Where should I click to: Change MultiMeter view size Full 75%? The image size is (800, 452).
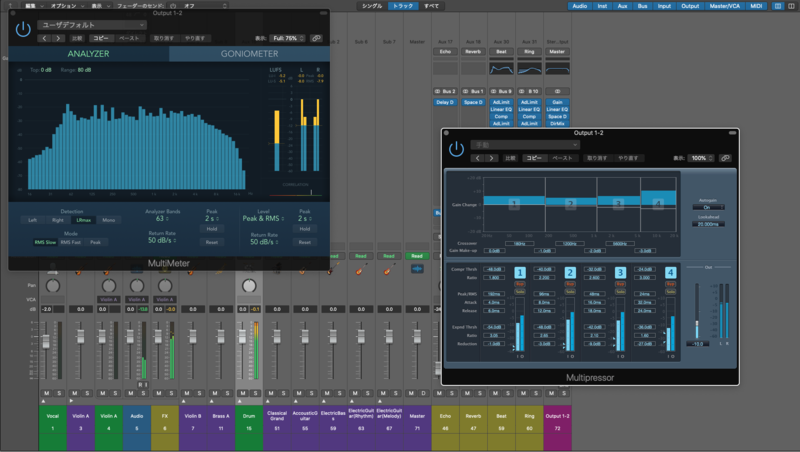pos(288,38)
